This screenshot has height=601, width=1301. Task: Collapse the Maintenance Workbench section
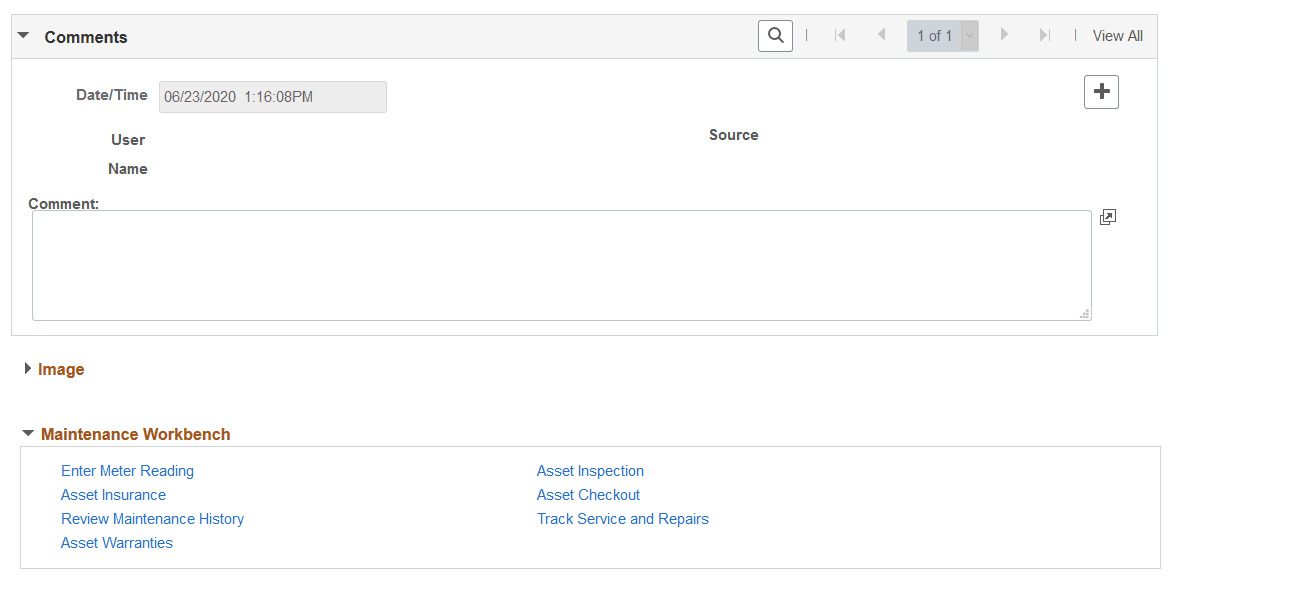click(x=28, y=433)
